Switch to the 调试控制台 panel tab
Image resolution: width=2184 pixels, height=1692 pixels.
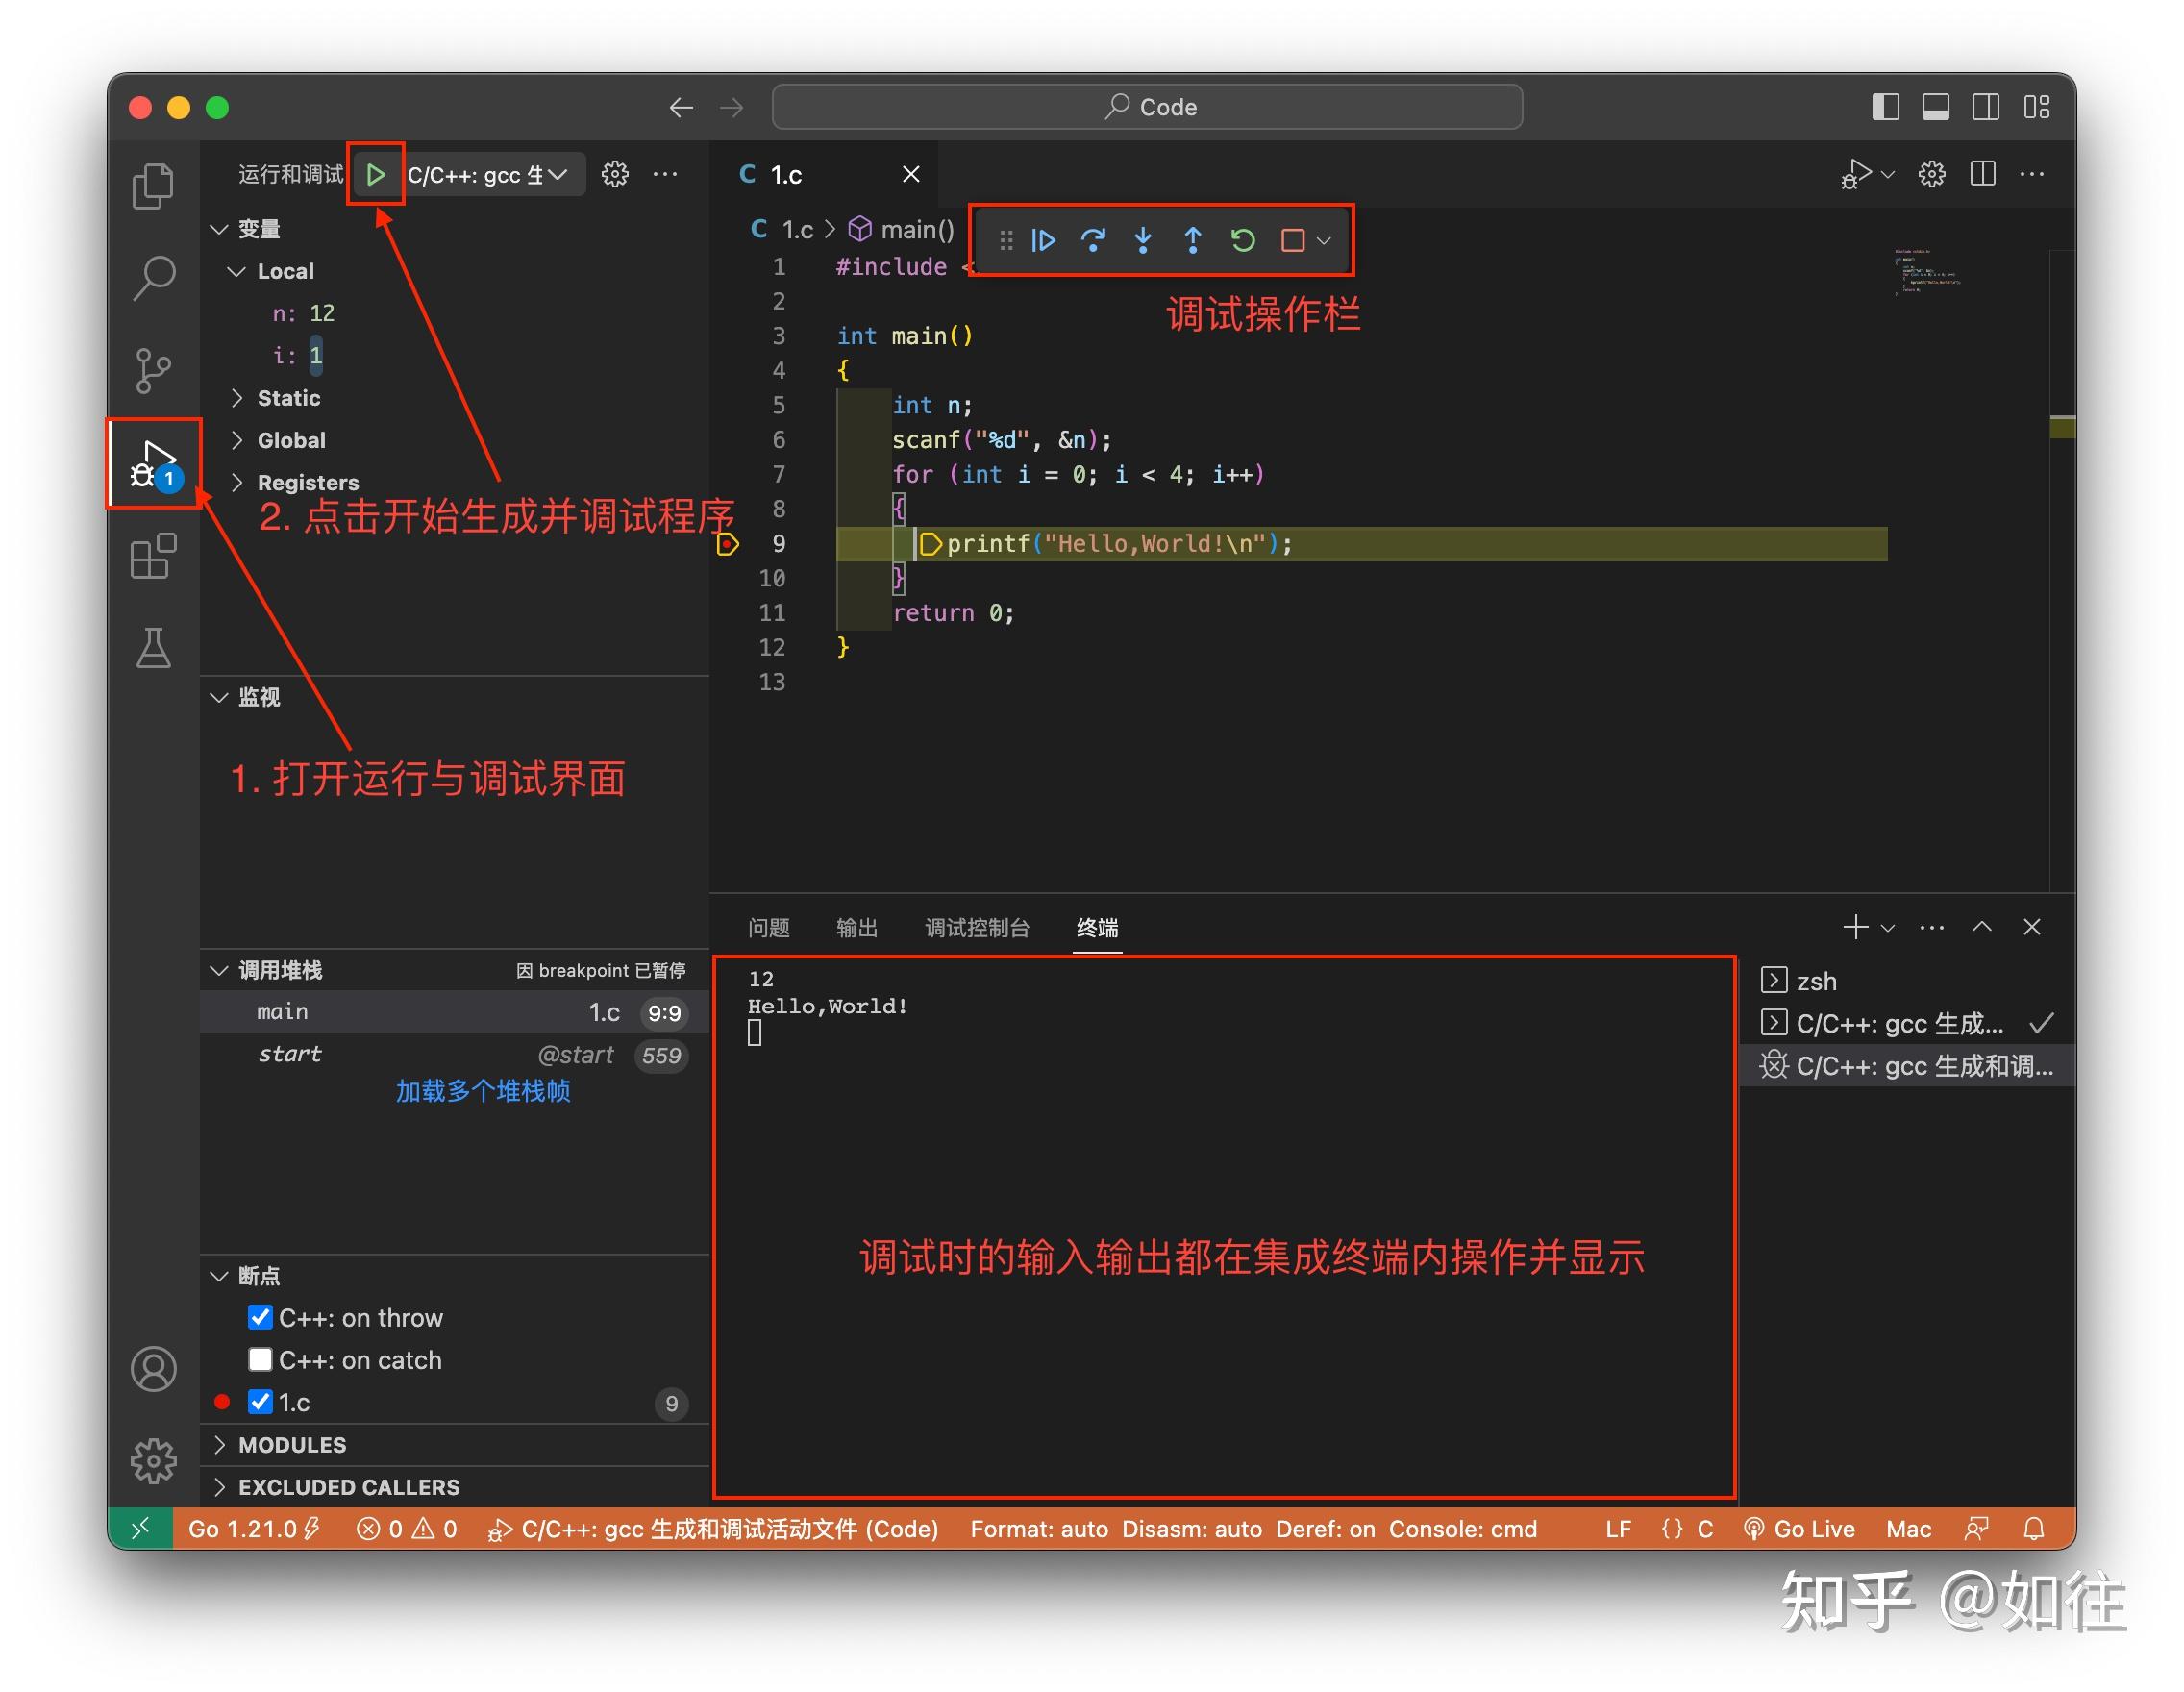[x=977, y=928]
